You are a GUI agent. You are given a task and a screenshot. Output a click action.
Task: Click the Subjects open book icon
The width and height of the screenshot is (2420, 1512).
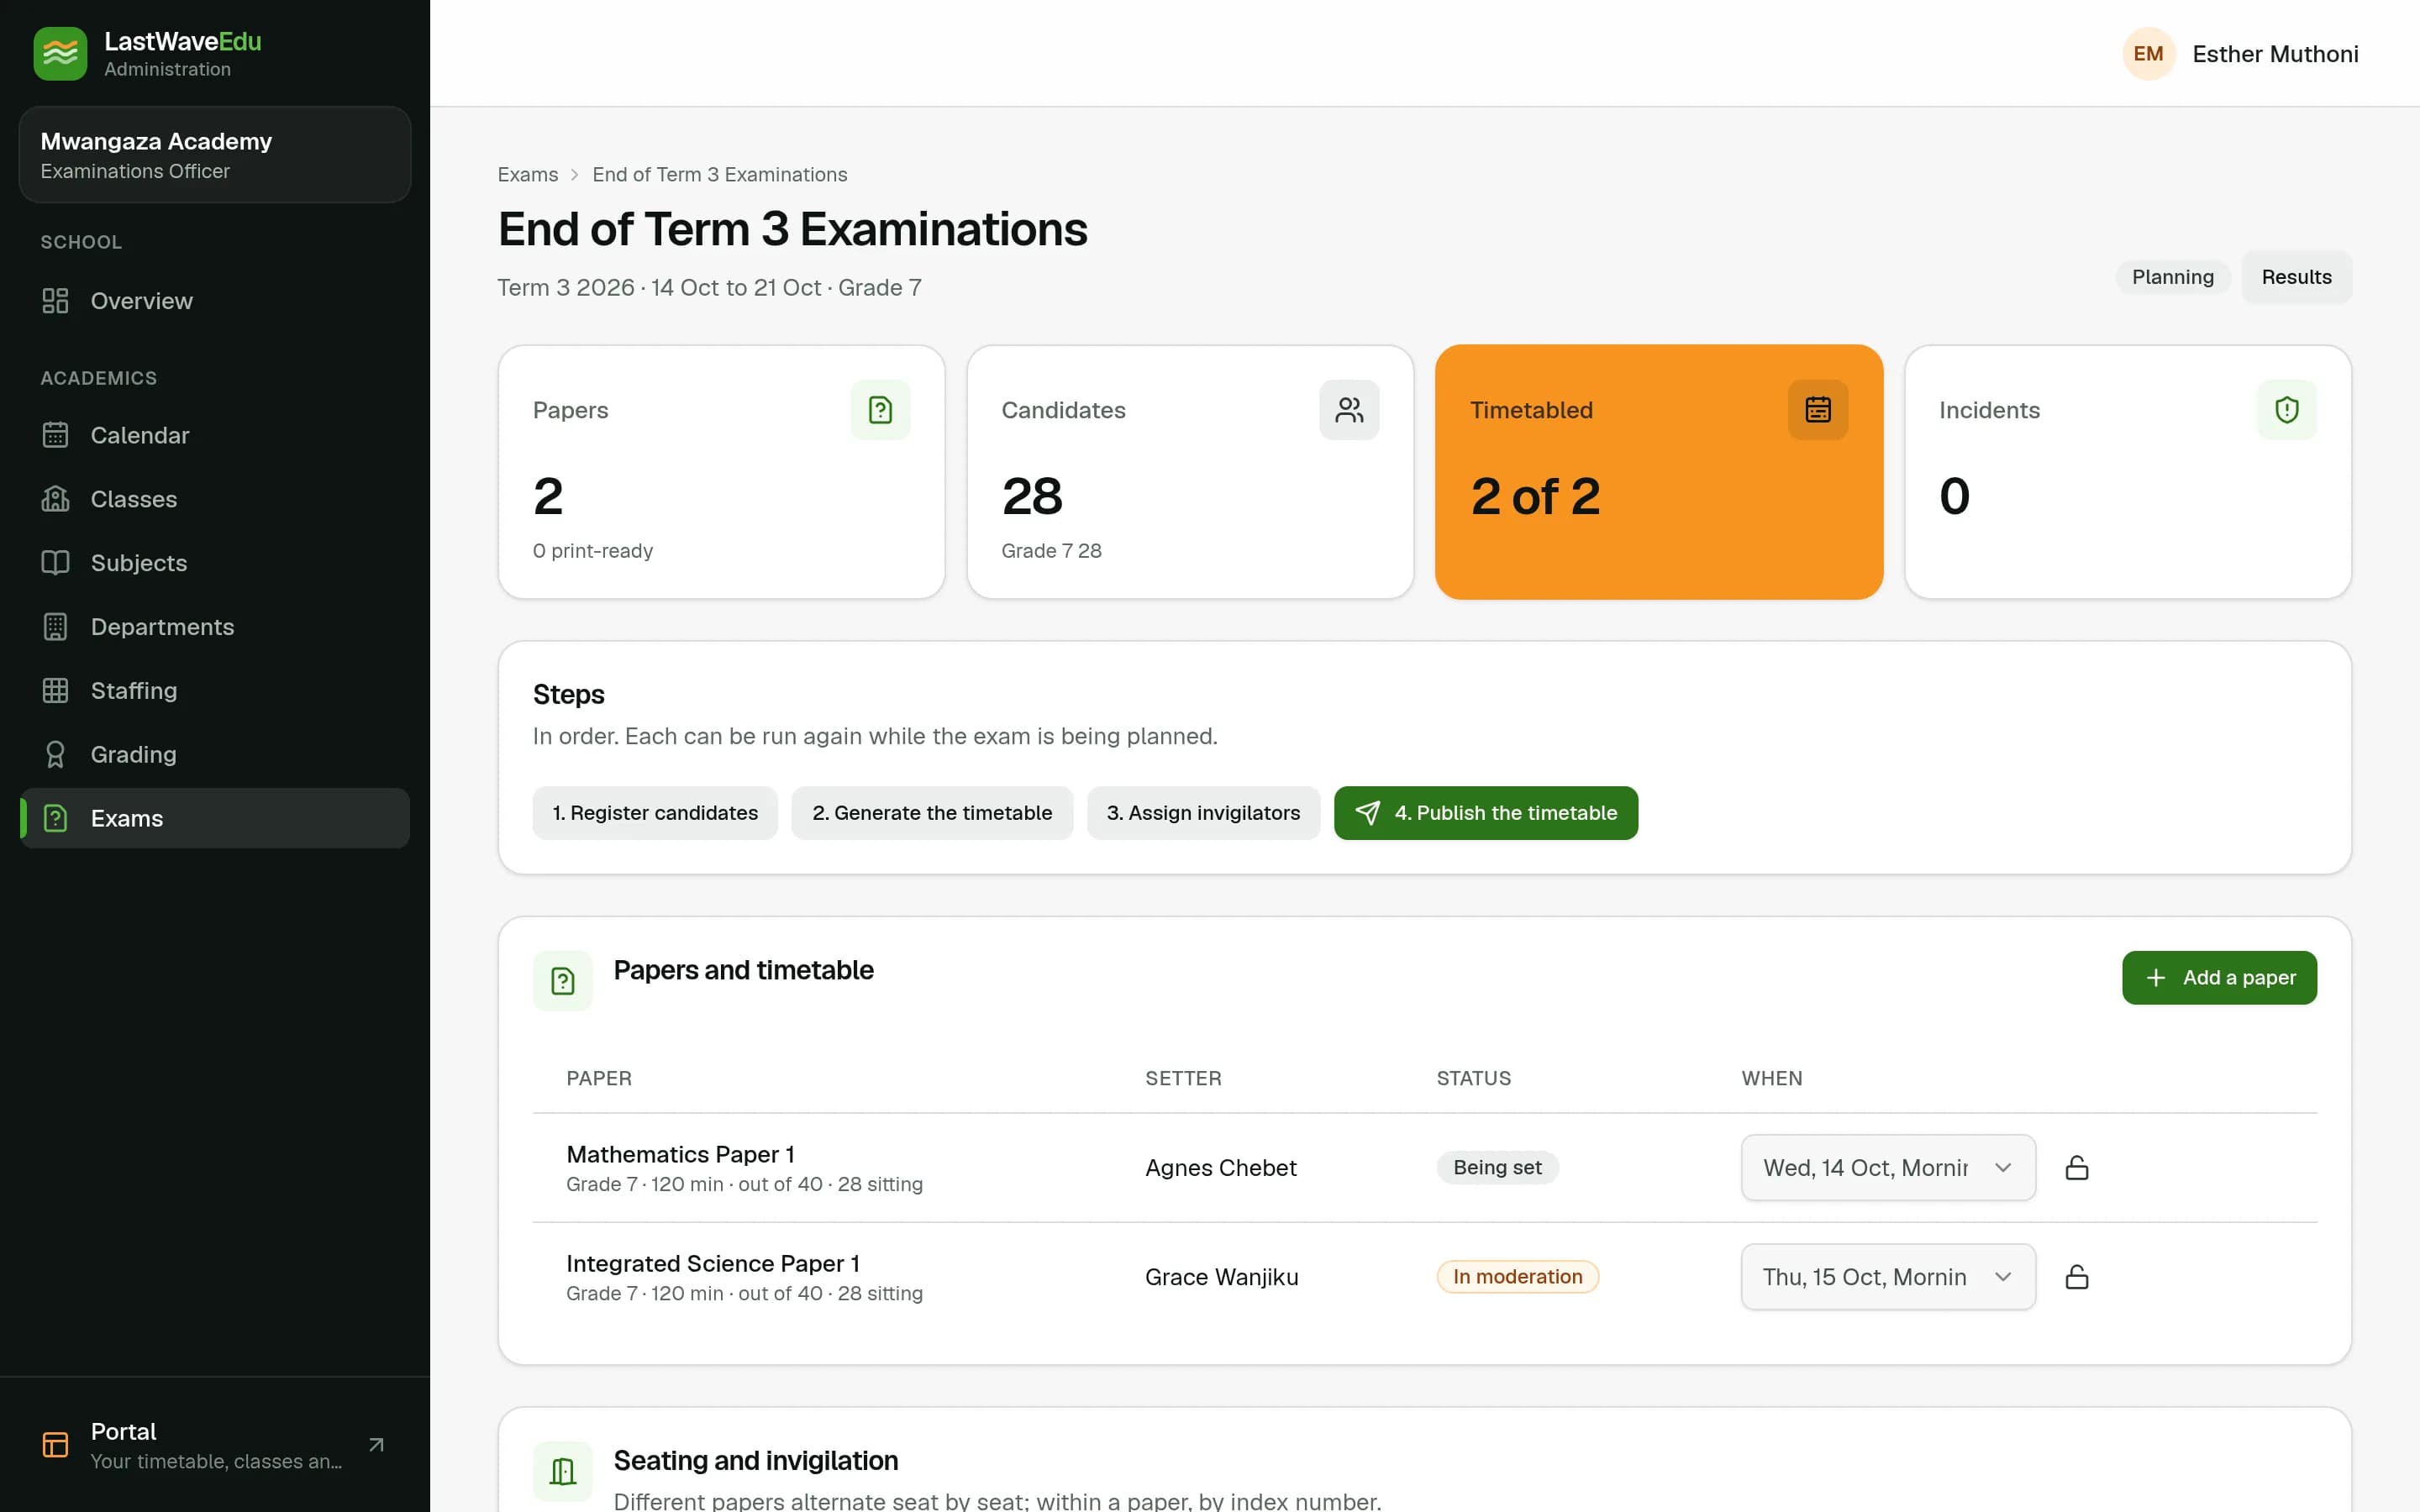click(55, 563)
